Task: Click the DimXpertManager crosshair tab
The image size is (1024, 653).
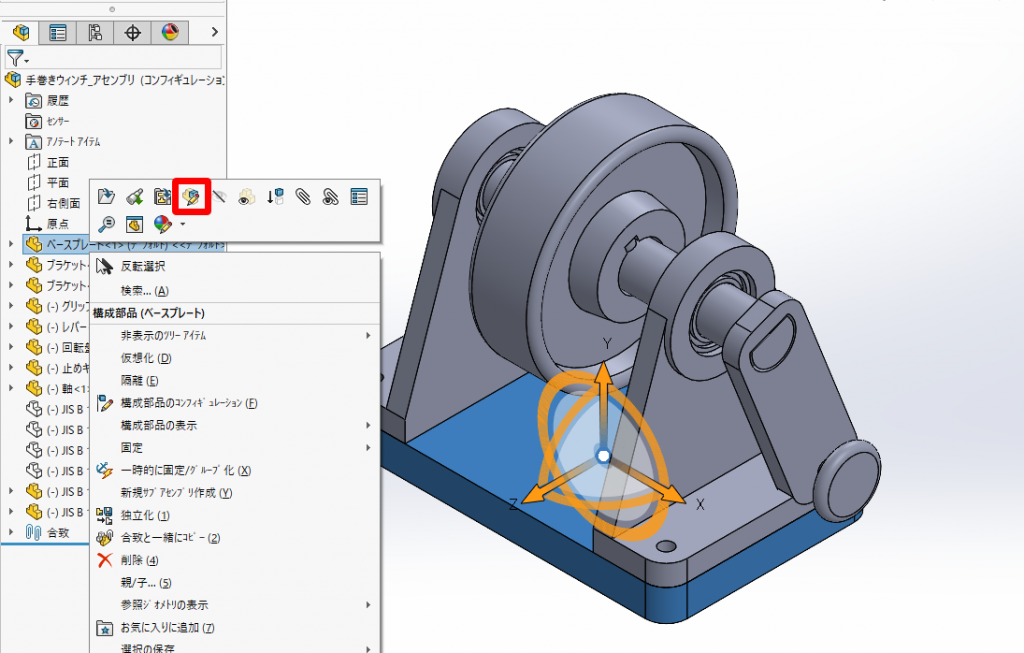Action: click(x=132, y=33)
